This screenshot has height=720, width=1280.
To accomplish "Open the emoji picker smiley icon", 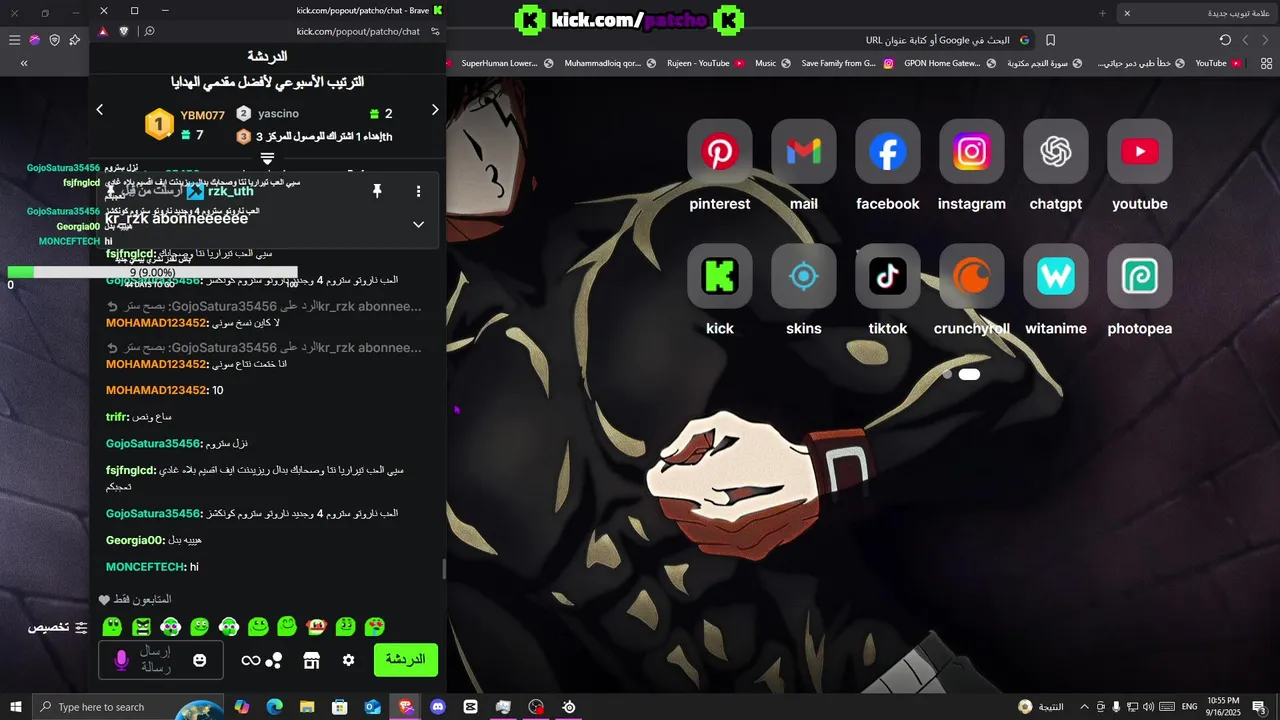I will (200, 660).
